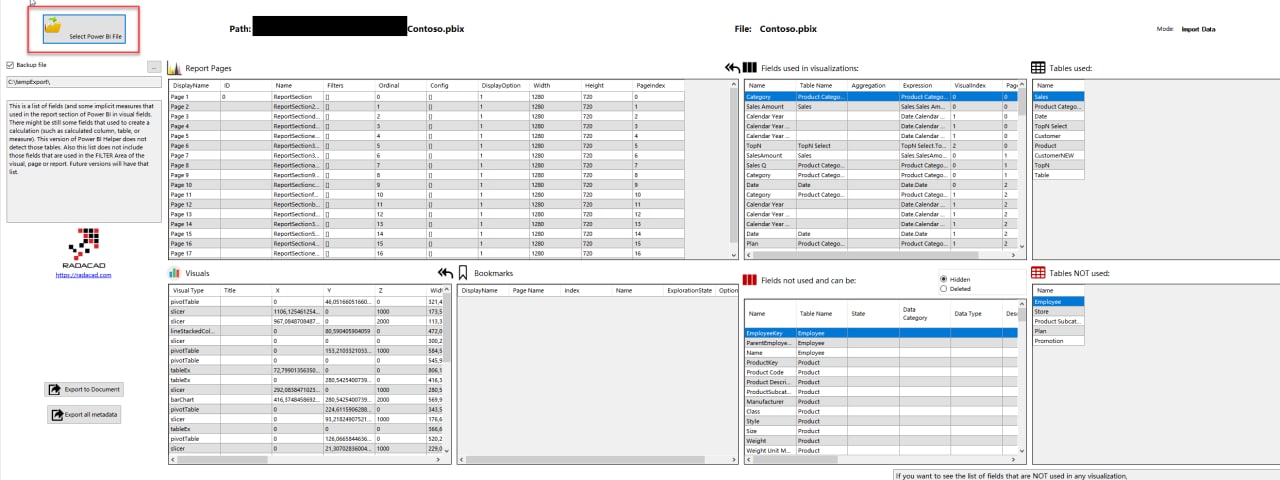Click the C:\tempExport\ path field
Image resolution: width=1280 pixels, height=480 pixels.
[x=82, y=82]
